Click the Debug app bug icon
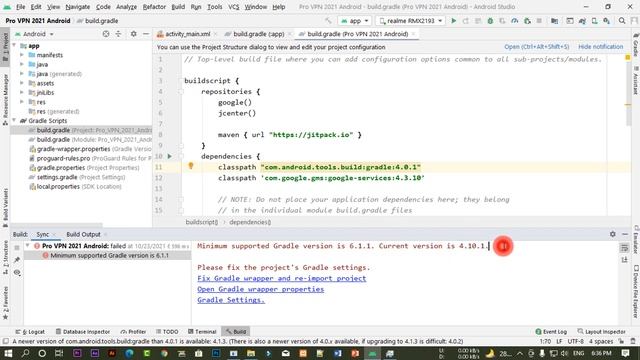This screenshot has height=360, width=640. click(x=490, y=21)
